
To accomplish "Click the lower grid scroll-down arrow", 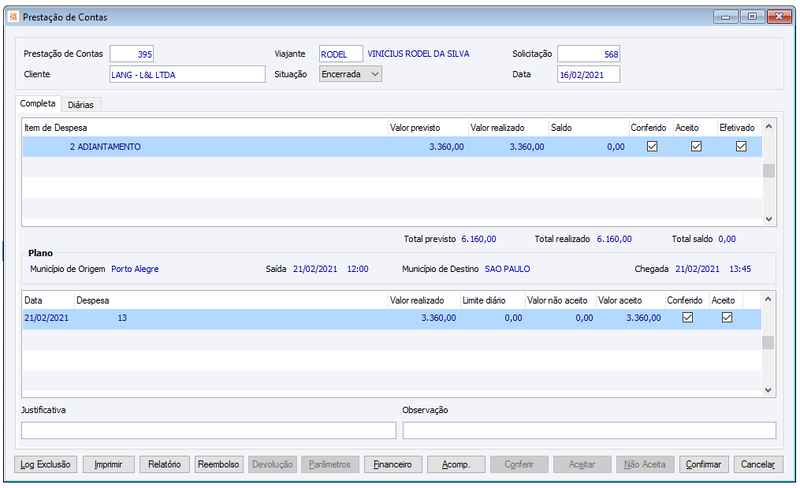I will 768,390.
